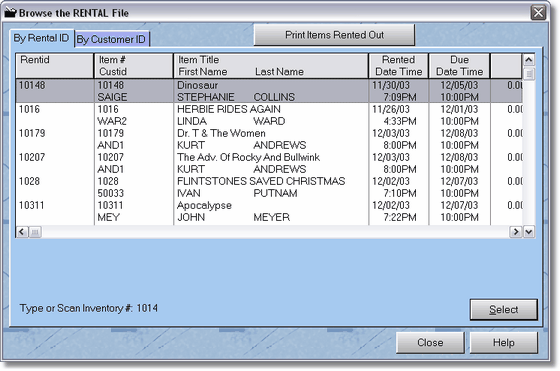Click customer ID MEY
This screenshot has height=371, width=560.
[109, 217]
